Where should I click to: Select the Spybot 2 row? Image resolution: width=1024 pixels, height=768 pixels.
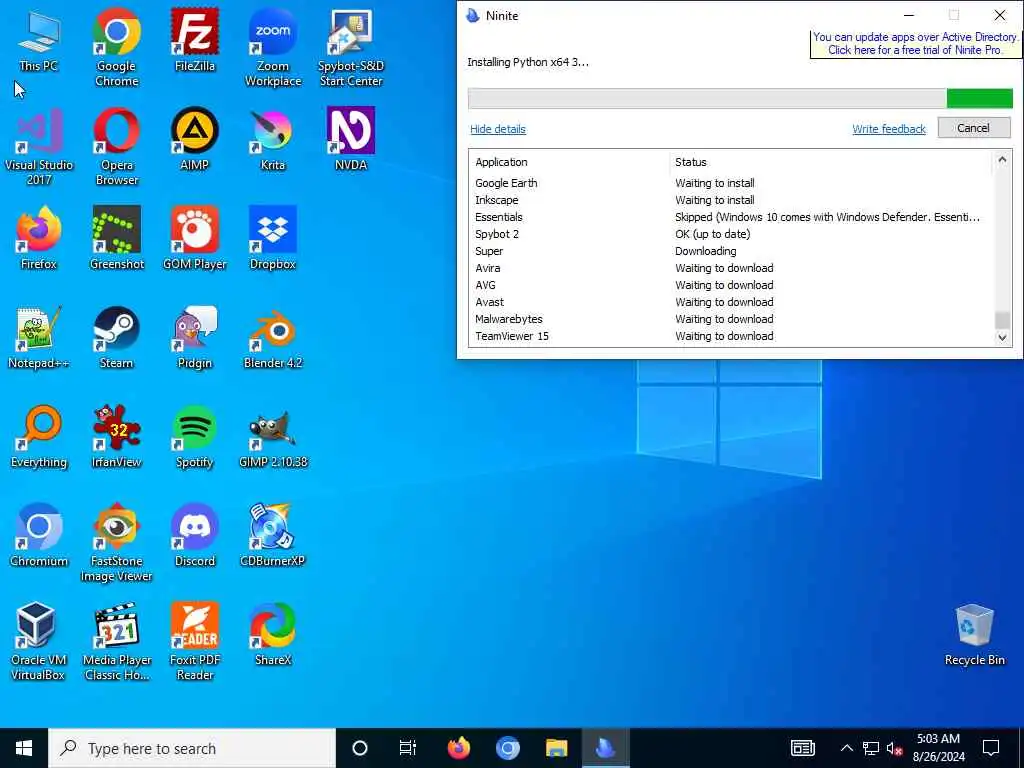click(x=731, y=234)
